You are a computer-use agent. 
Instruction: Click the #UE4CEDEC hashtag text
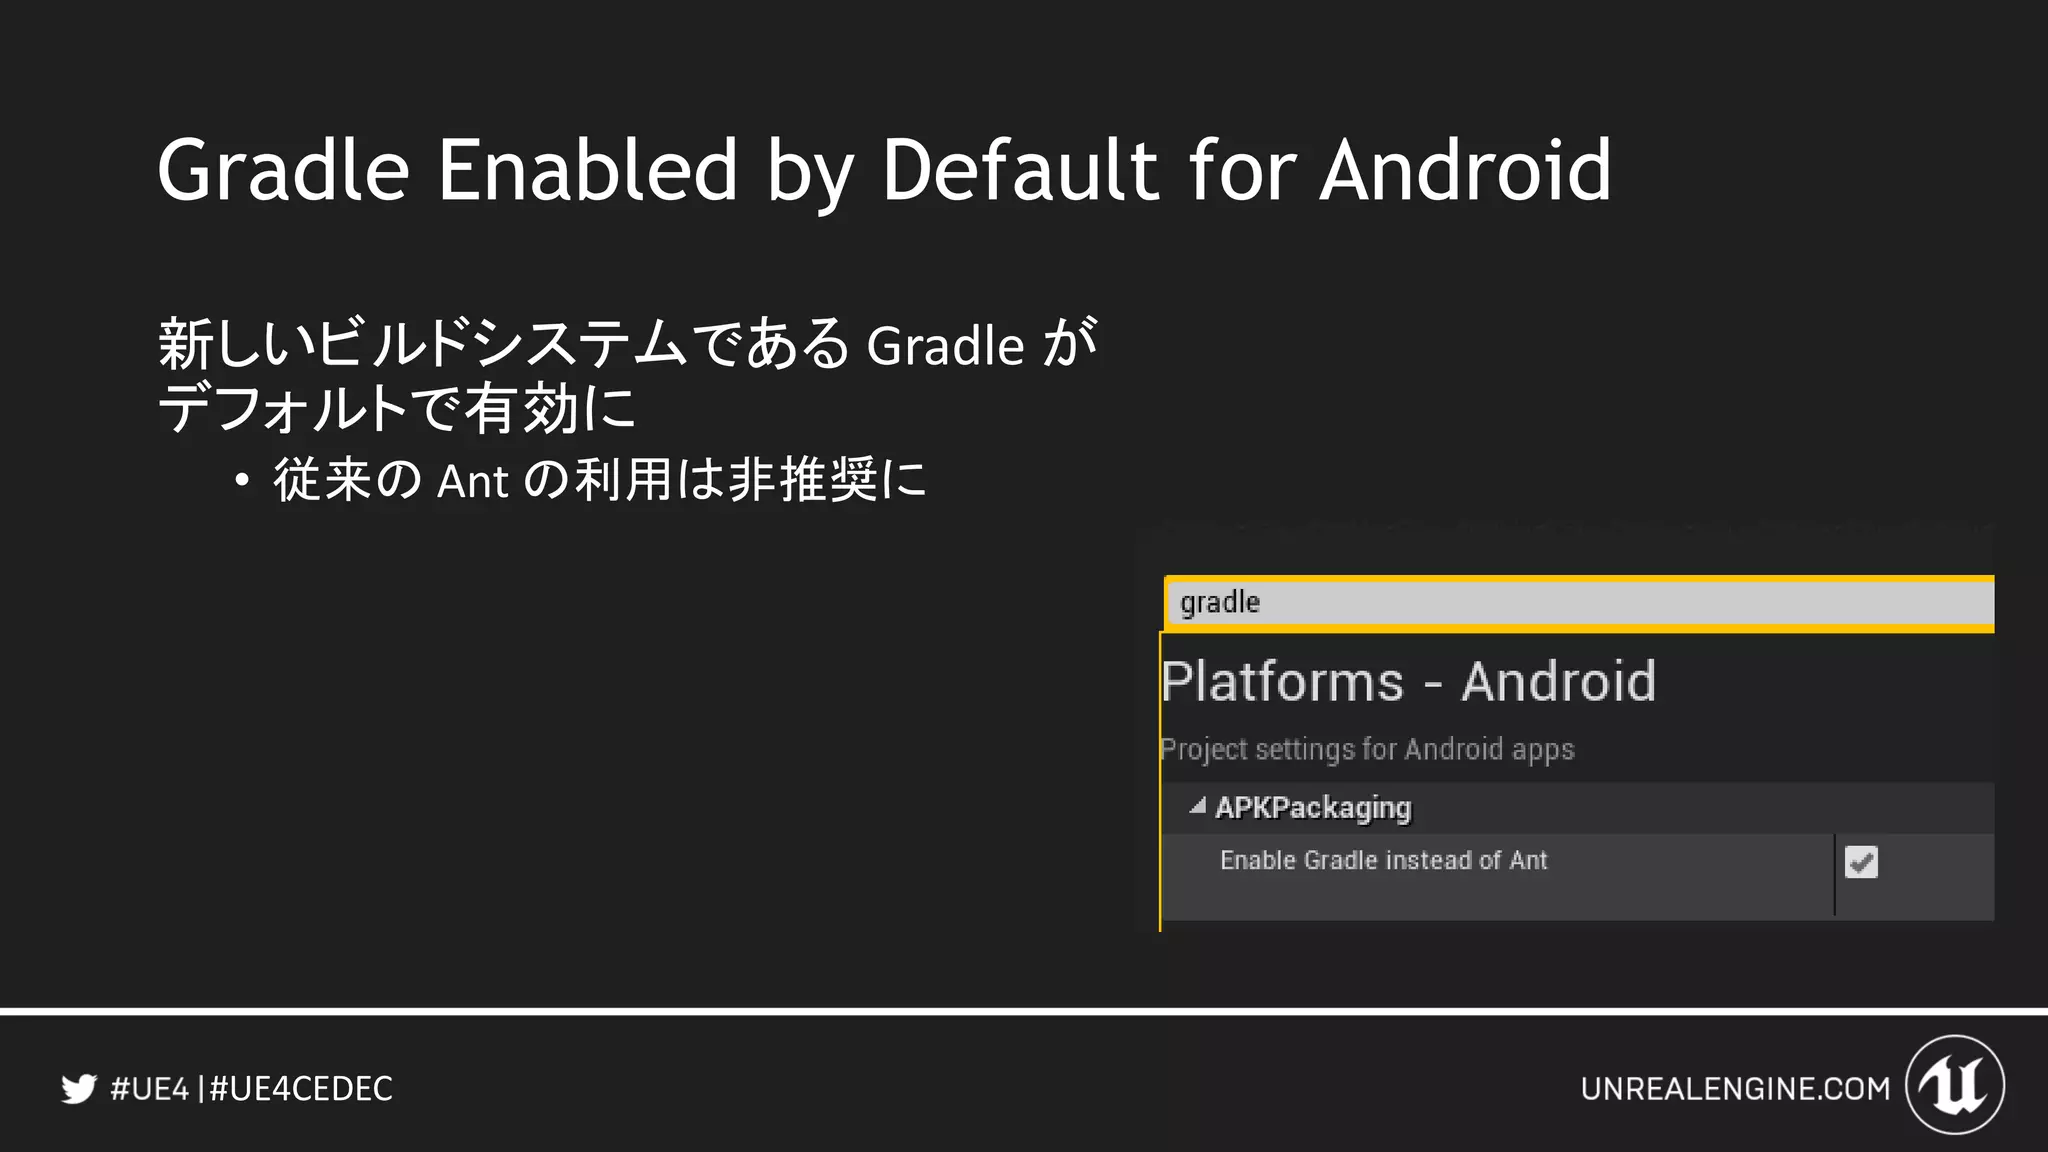301,1088
